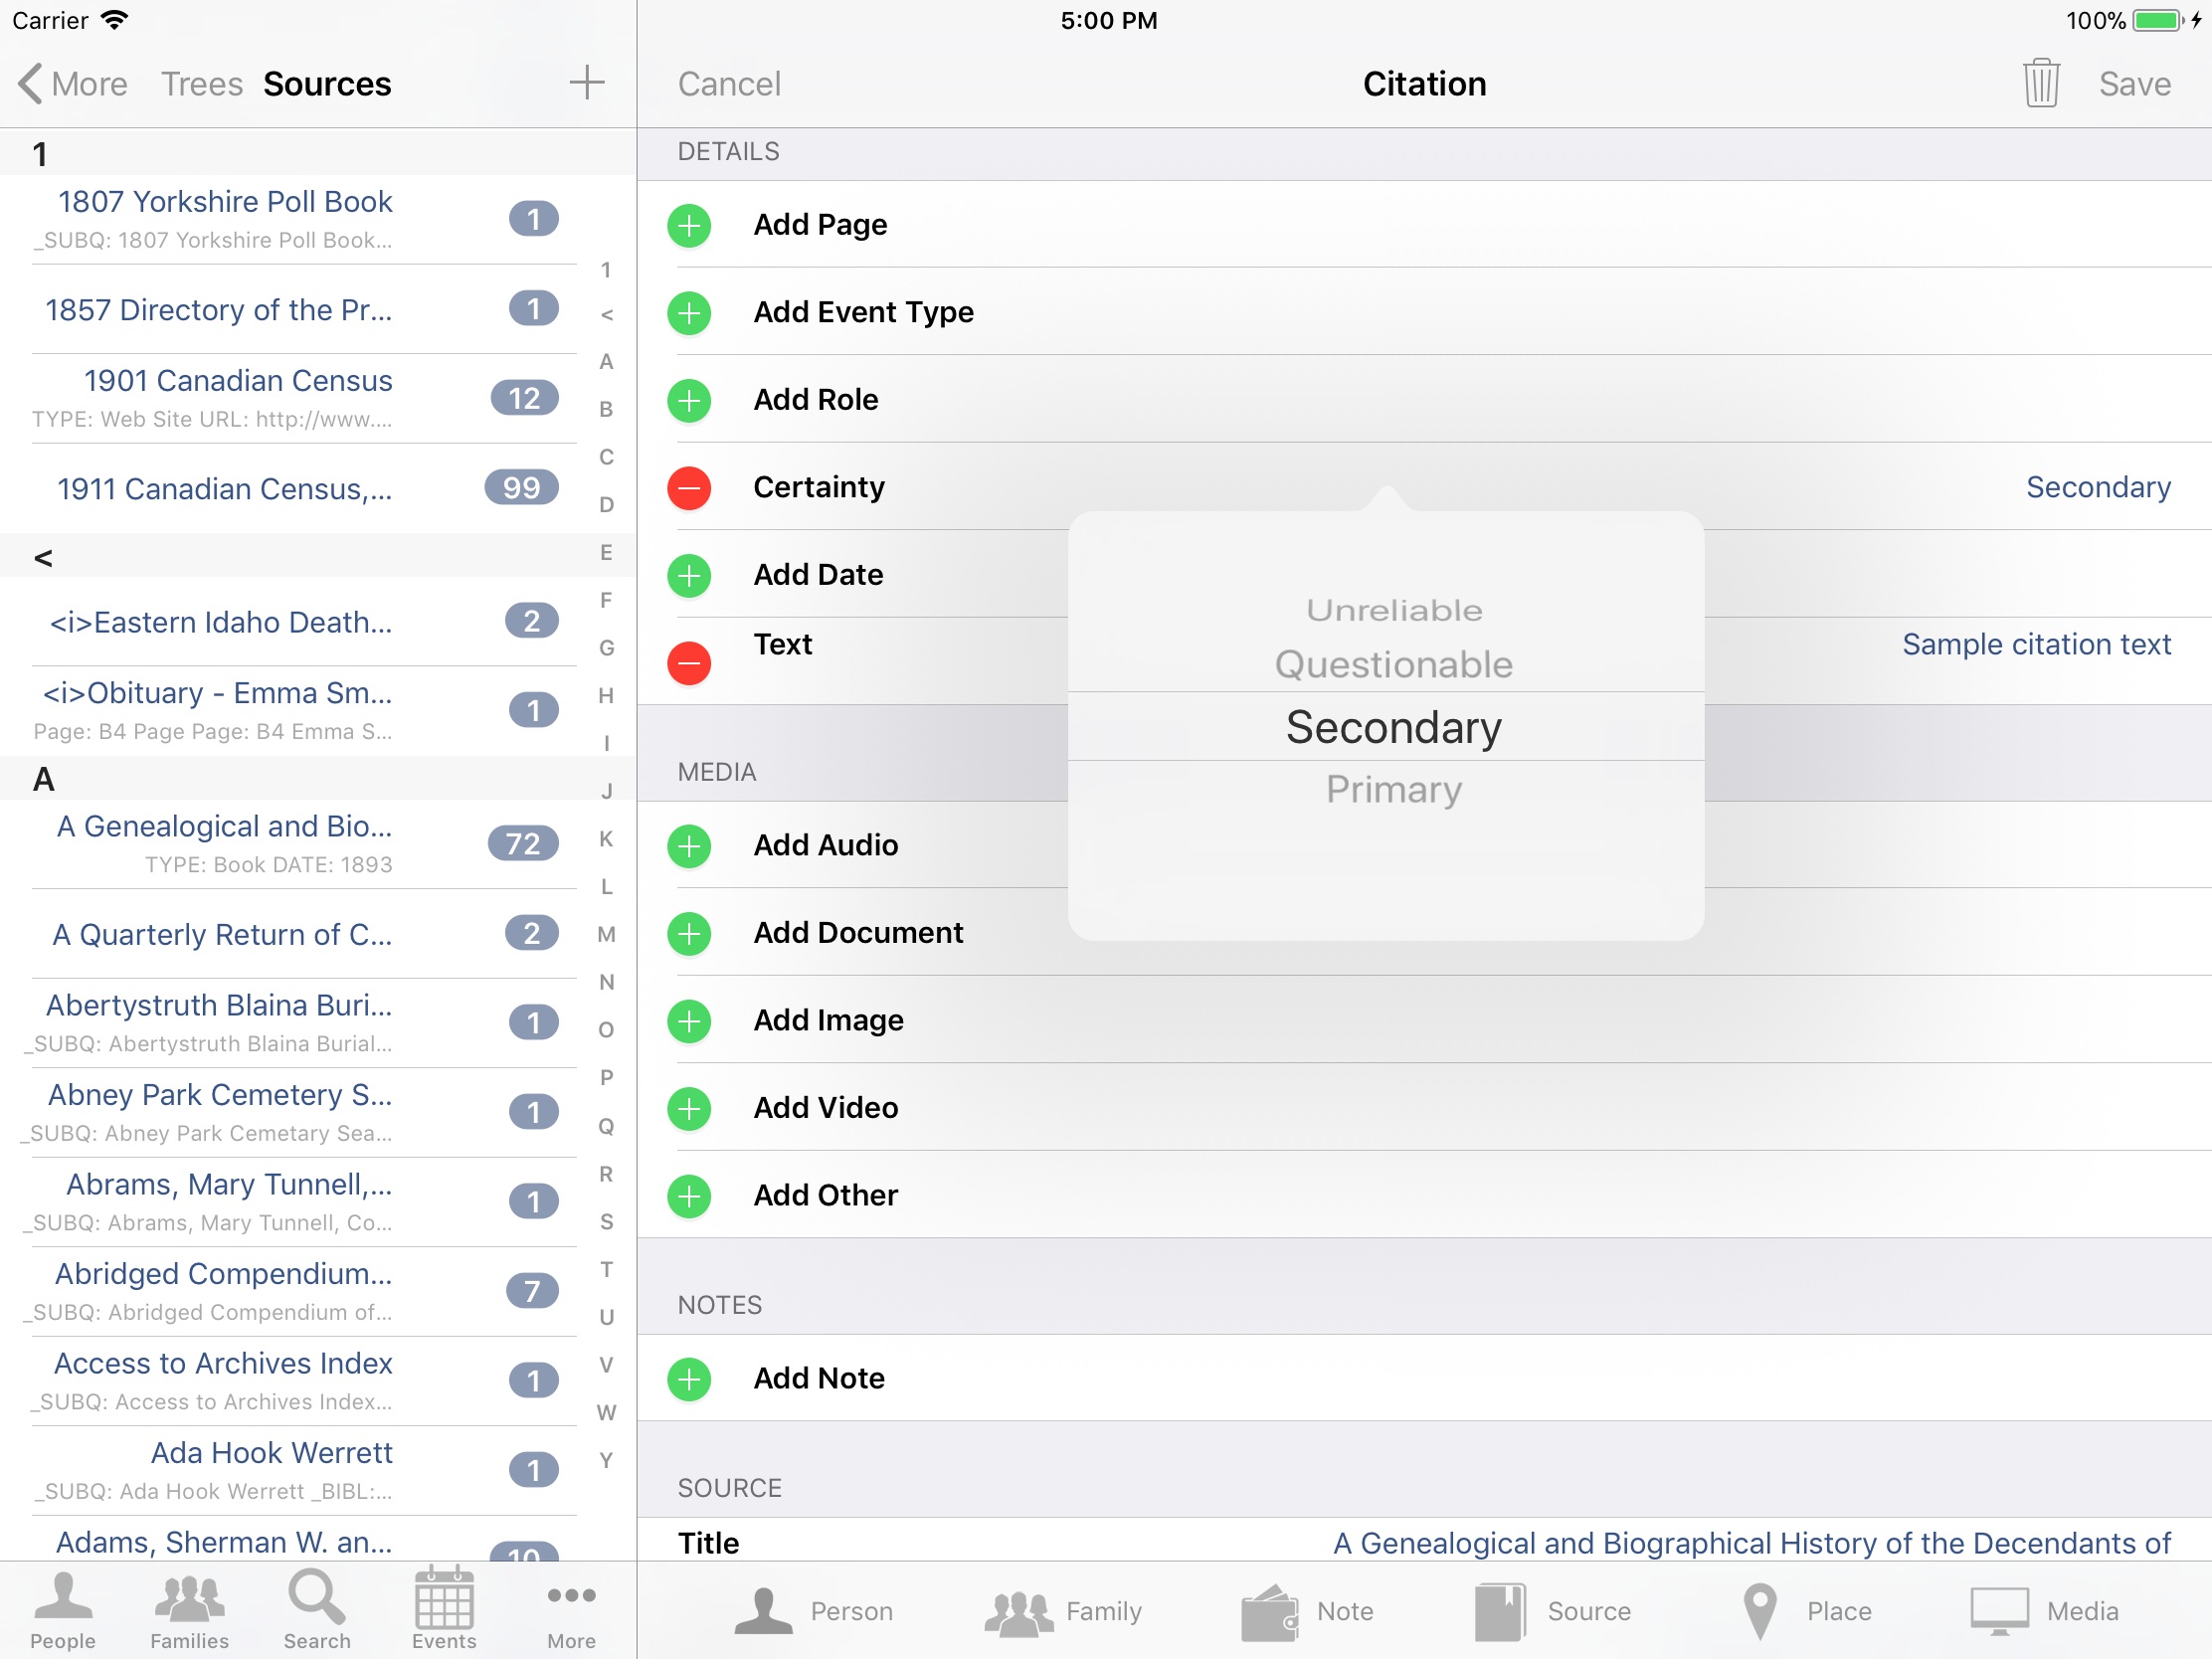This screenshot has width=2212, height=1659.
Task: Jump to letter M in index
Action: (606, 934)
